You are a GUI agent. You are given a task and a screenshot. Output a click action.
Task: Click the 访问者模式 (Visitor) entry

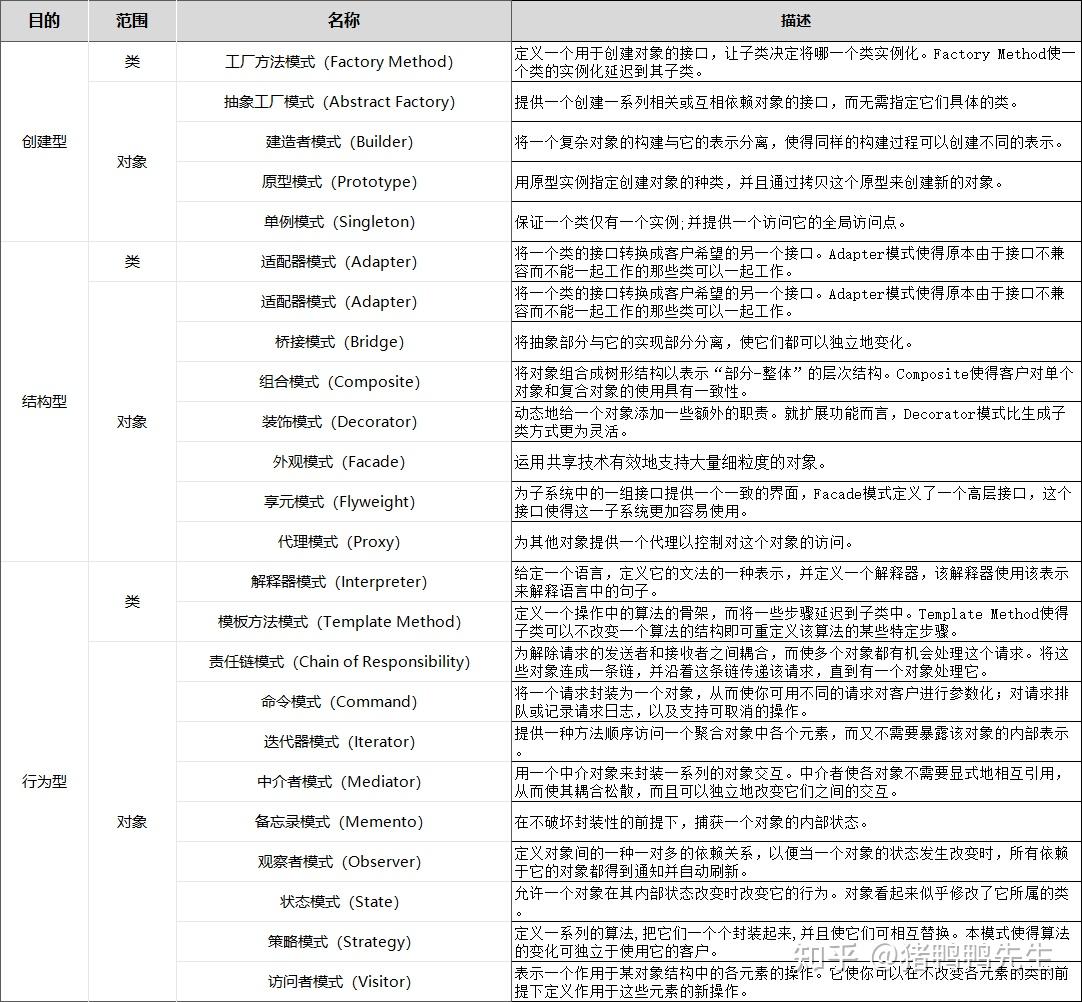[x=342, y=981]
